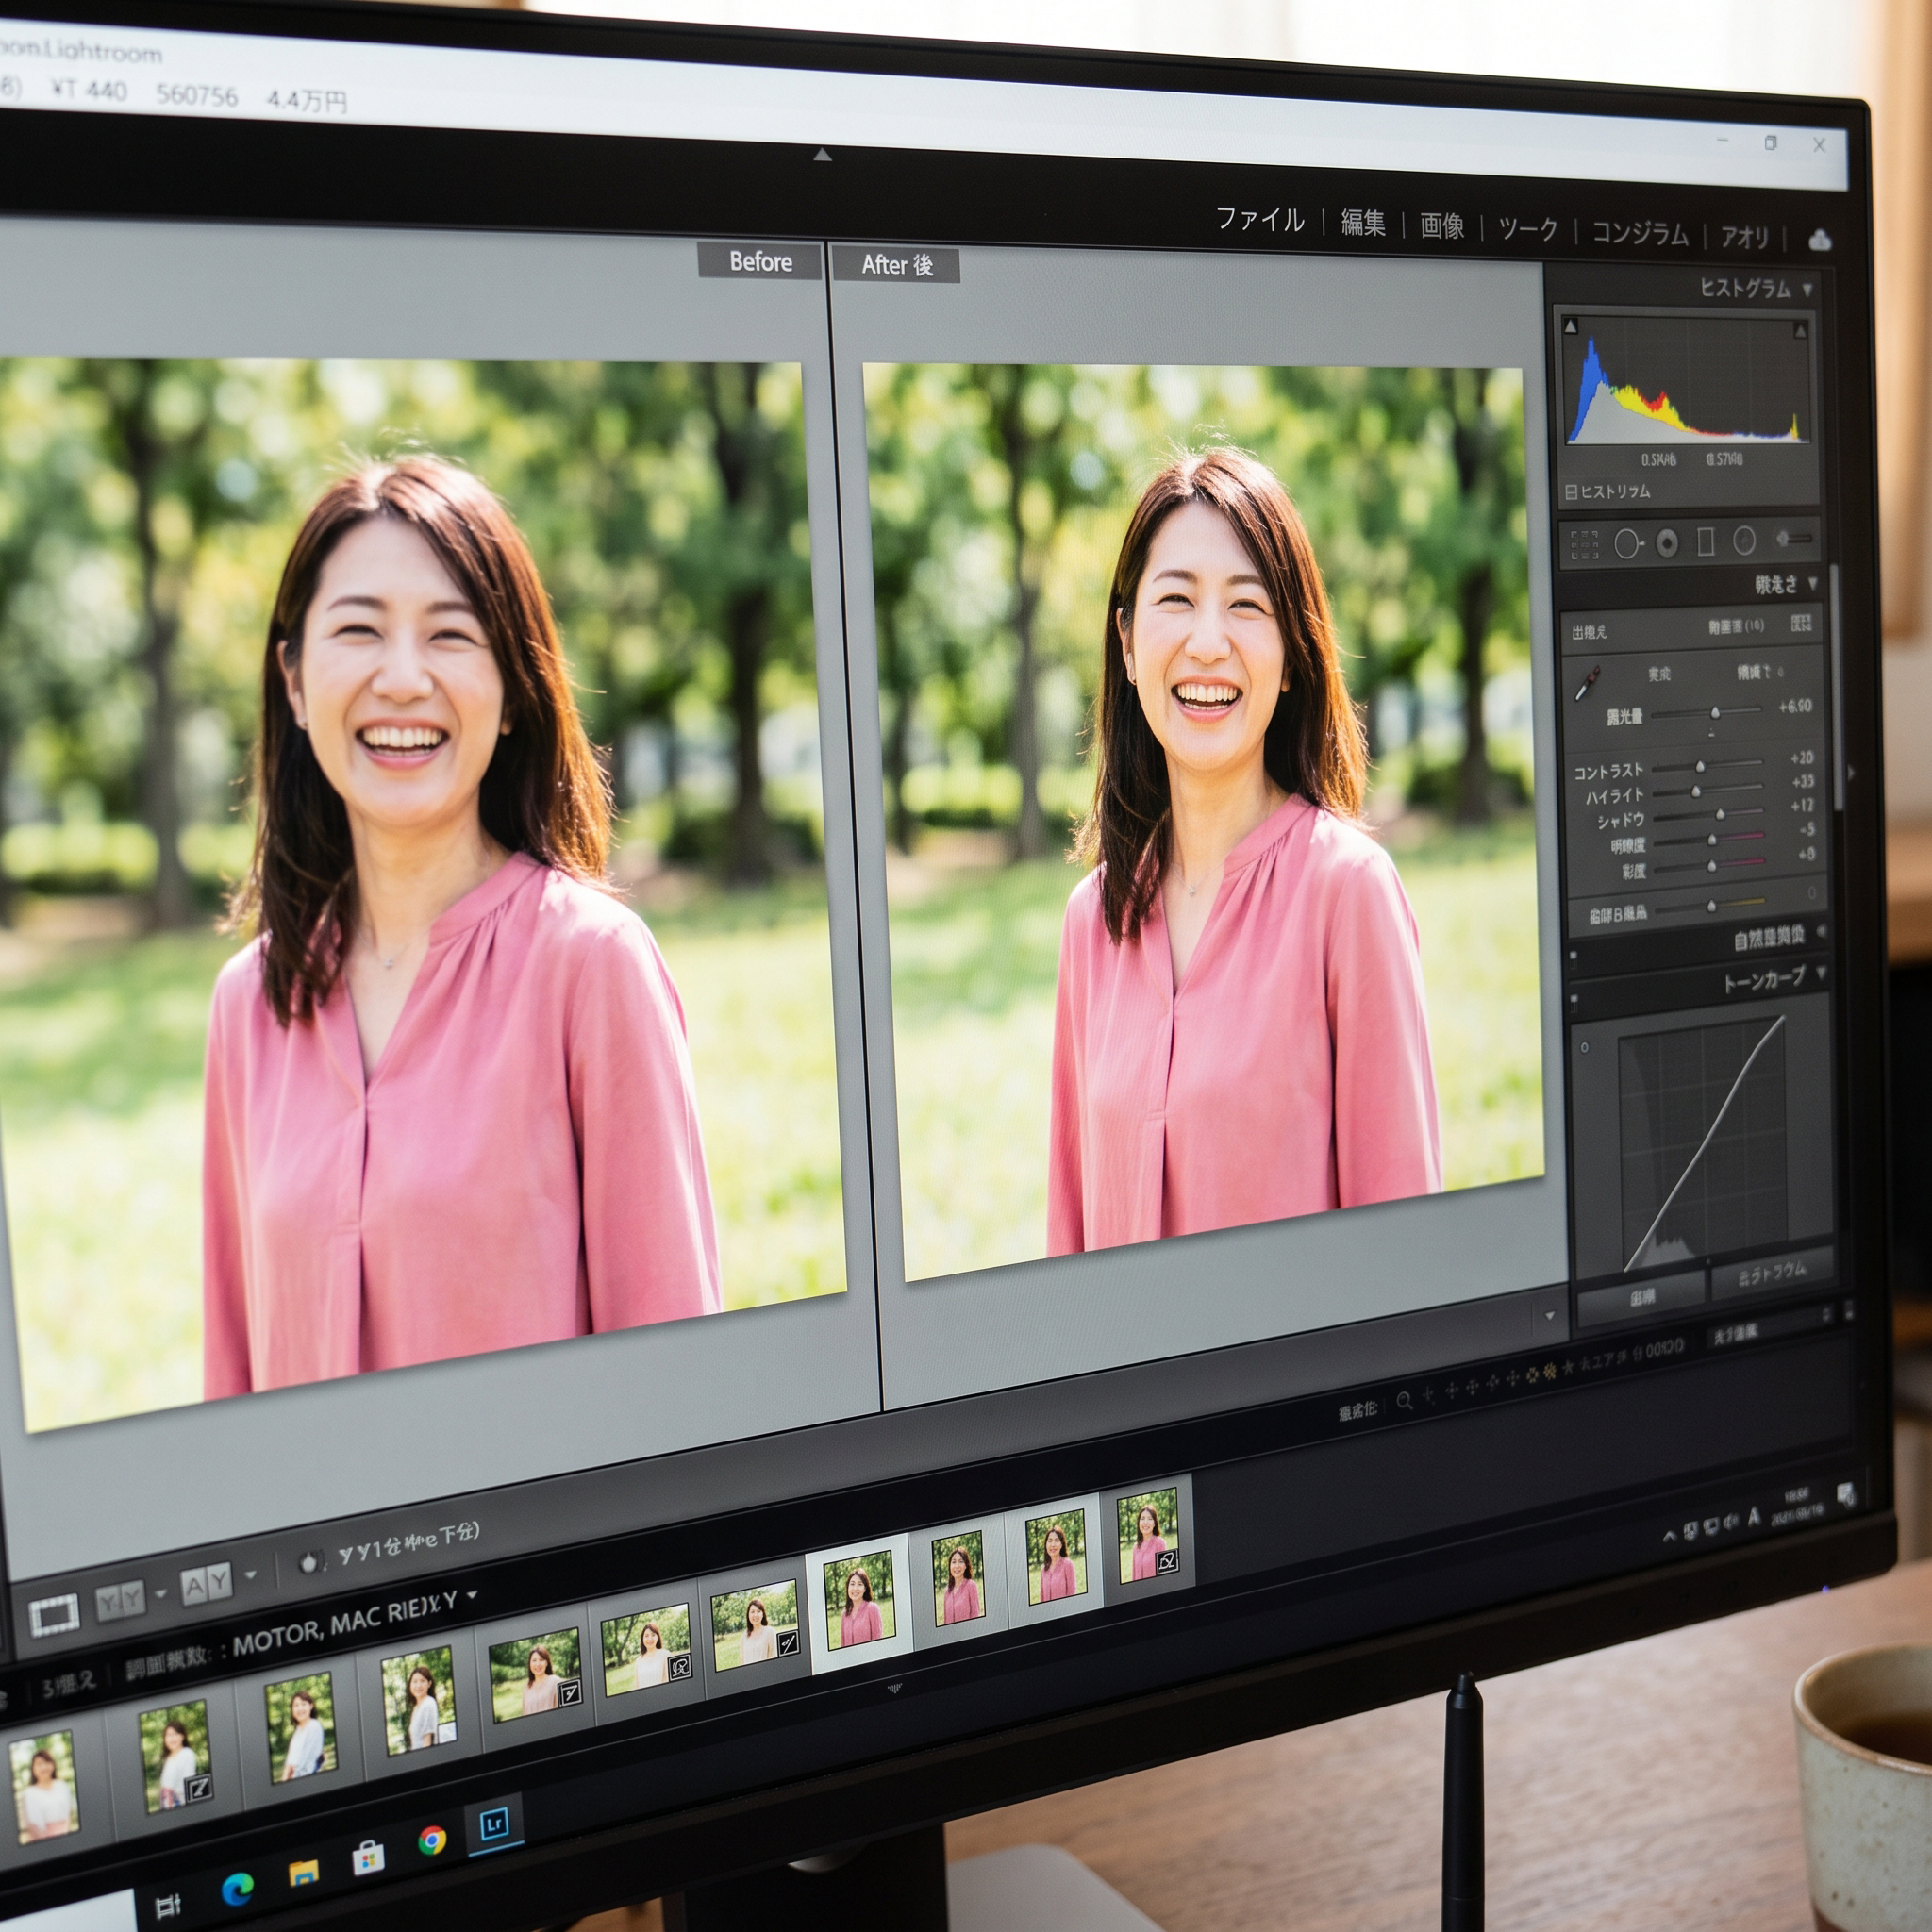The width and height of the screenshot is (1932, 1932).
Task: Expand the YY view options dropdown arrow
Action: 161,1593
